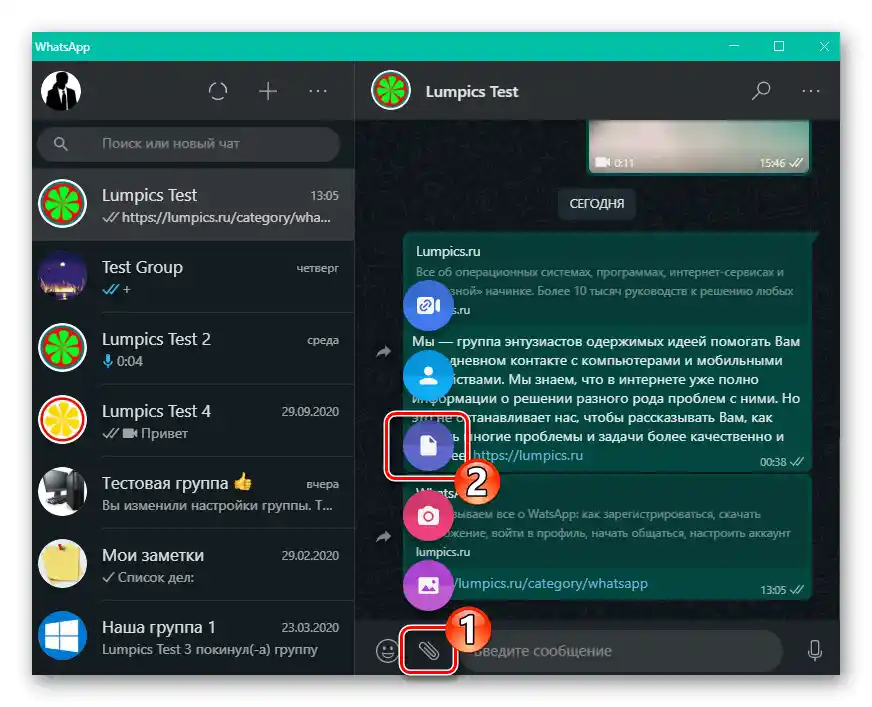Click the message input field
Image resolution: width=872 pixels, height=707 pixels.
coord(623,651)
